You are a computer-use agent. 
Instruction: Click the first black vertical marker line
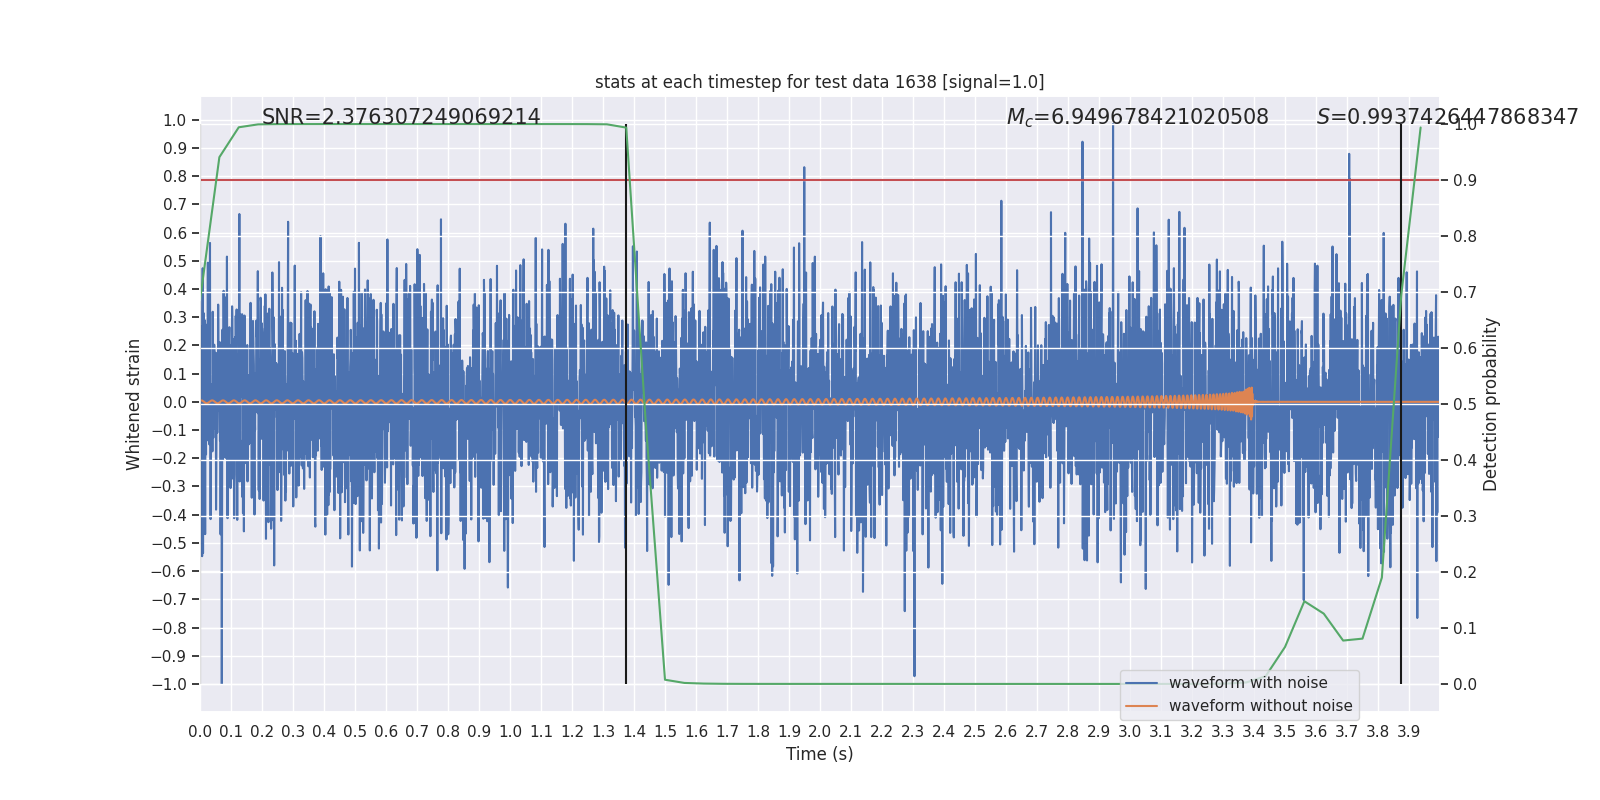[626, 404]
